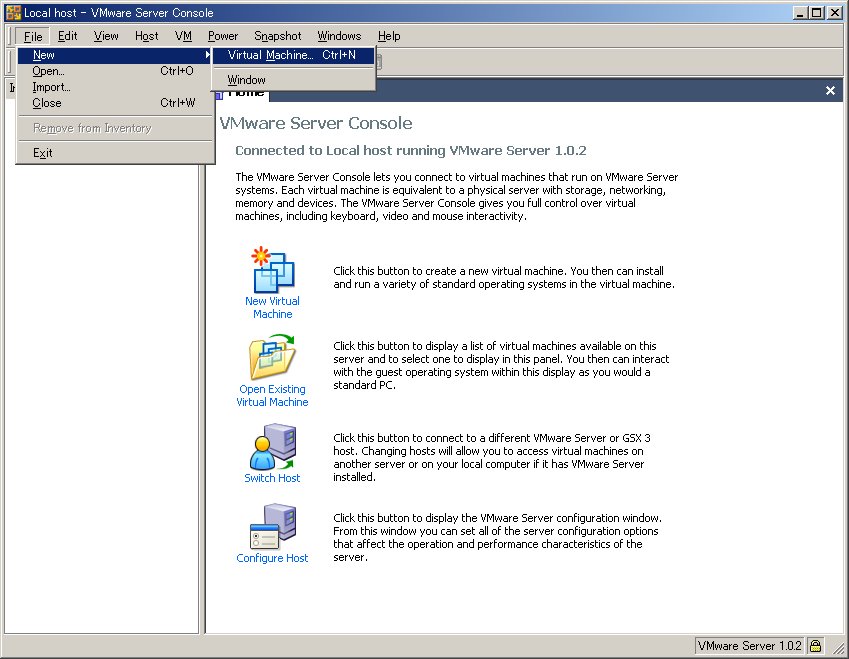
Task: Select Window in New submenu
Action: (x=293, y=80)
